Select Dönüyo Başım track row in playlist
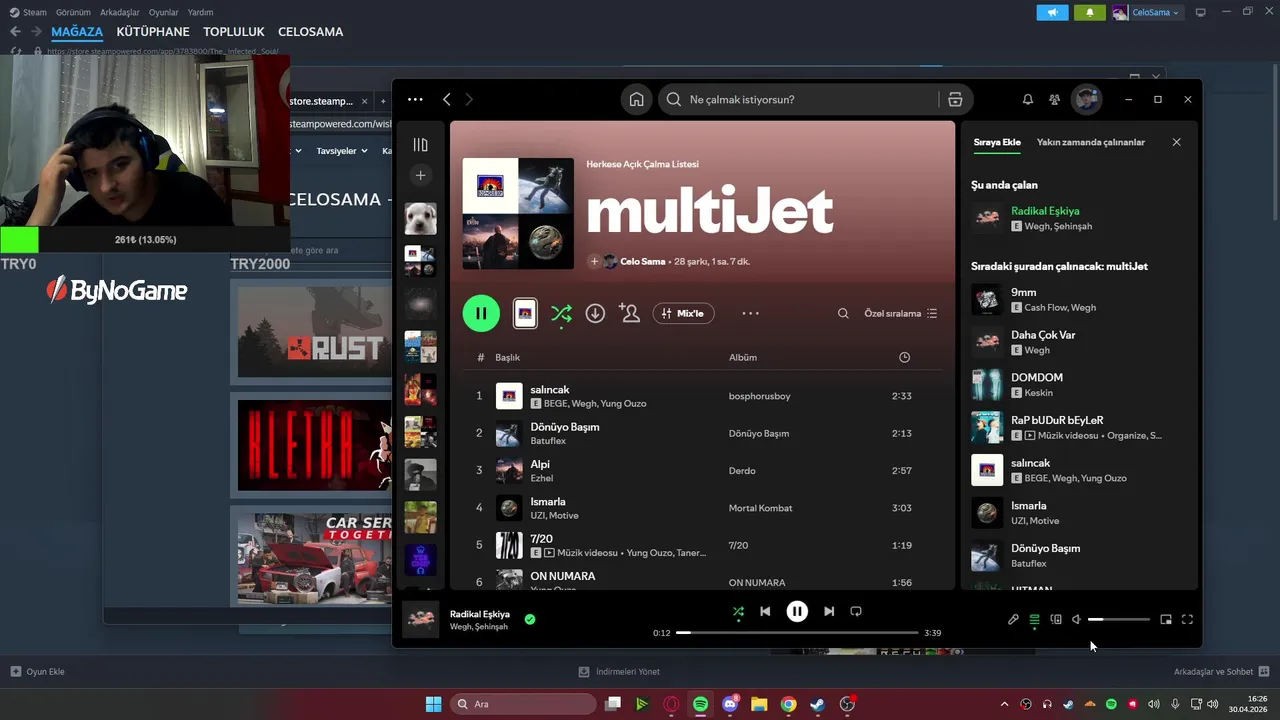Screen dimensions: 1280x720 click(x=702, y=433)
